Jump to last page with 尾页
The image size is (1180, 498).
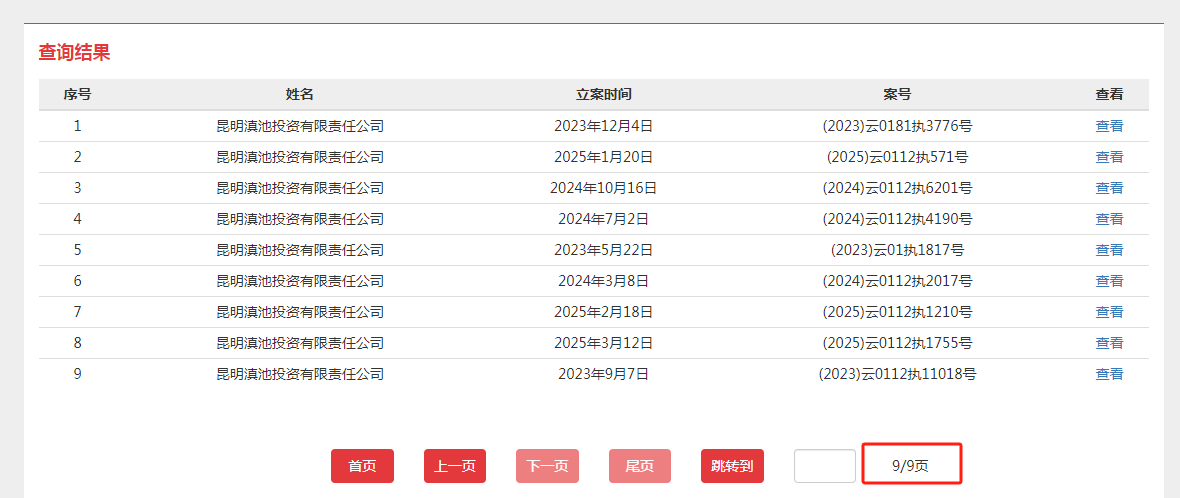click(640, 466)
